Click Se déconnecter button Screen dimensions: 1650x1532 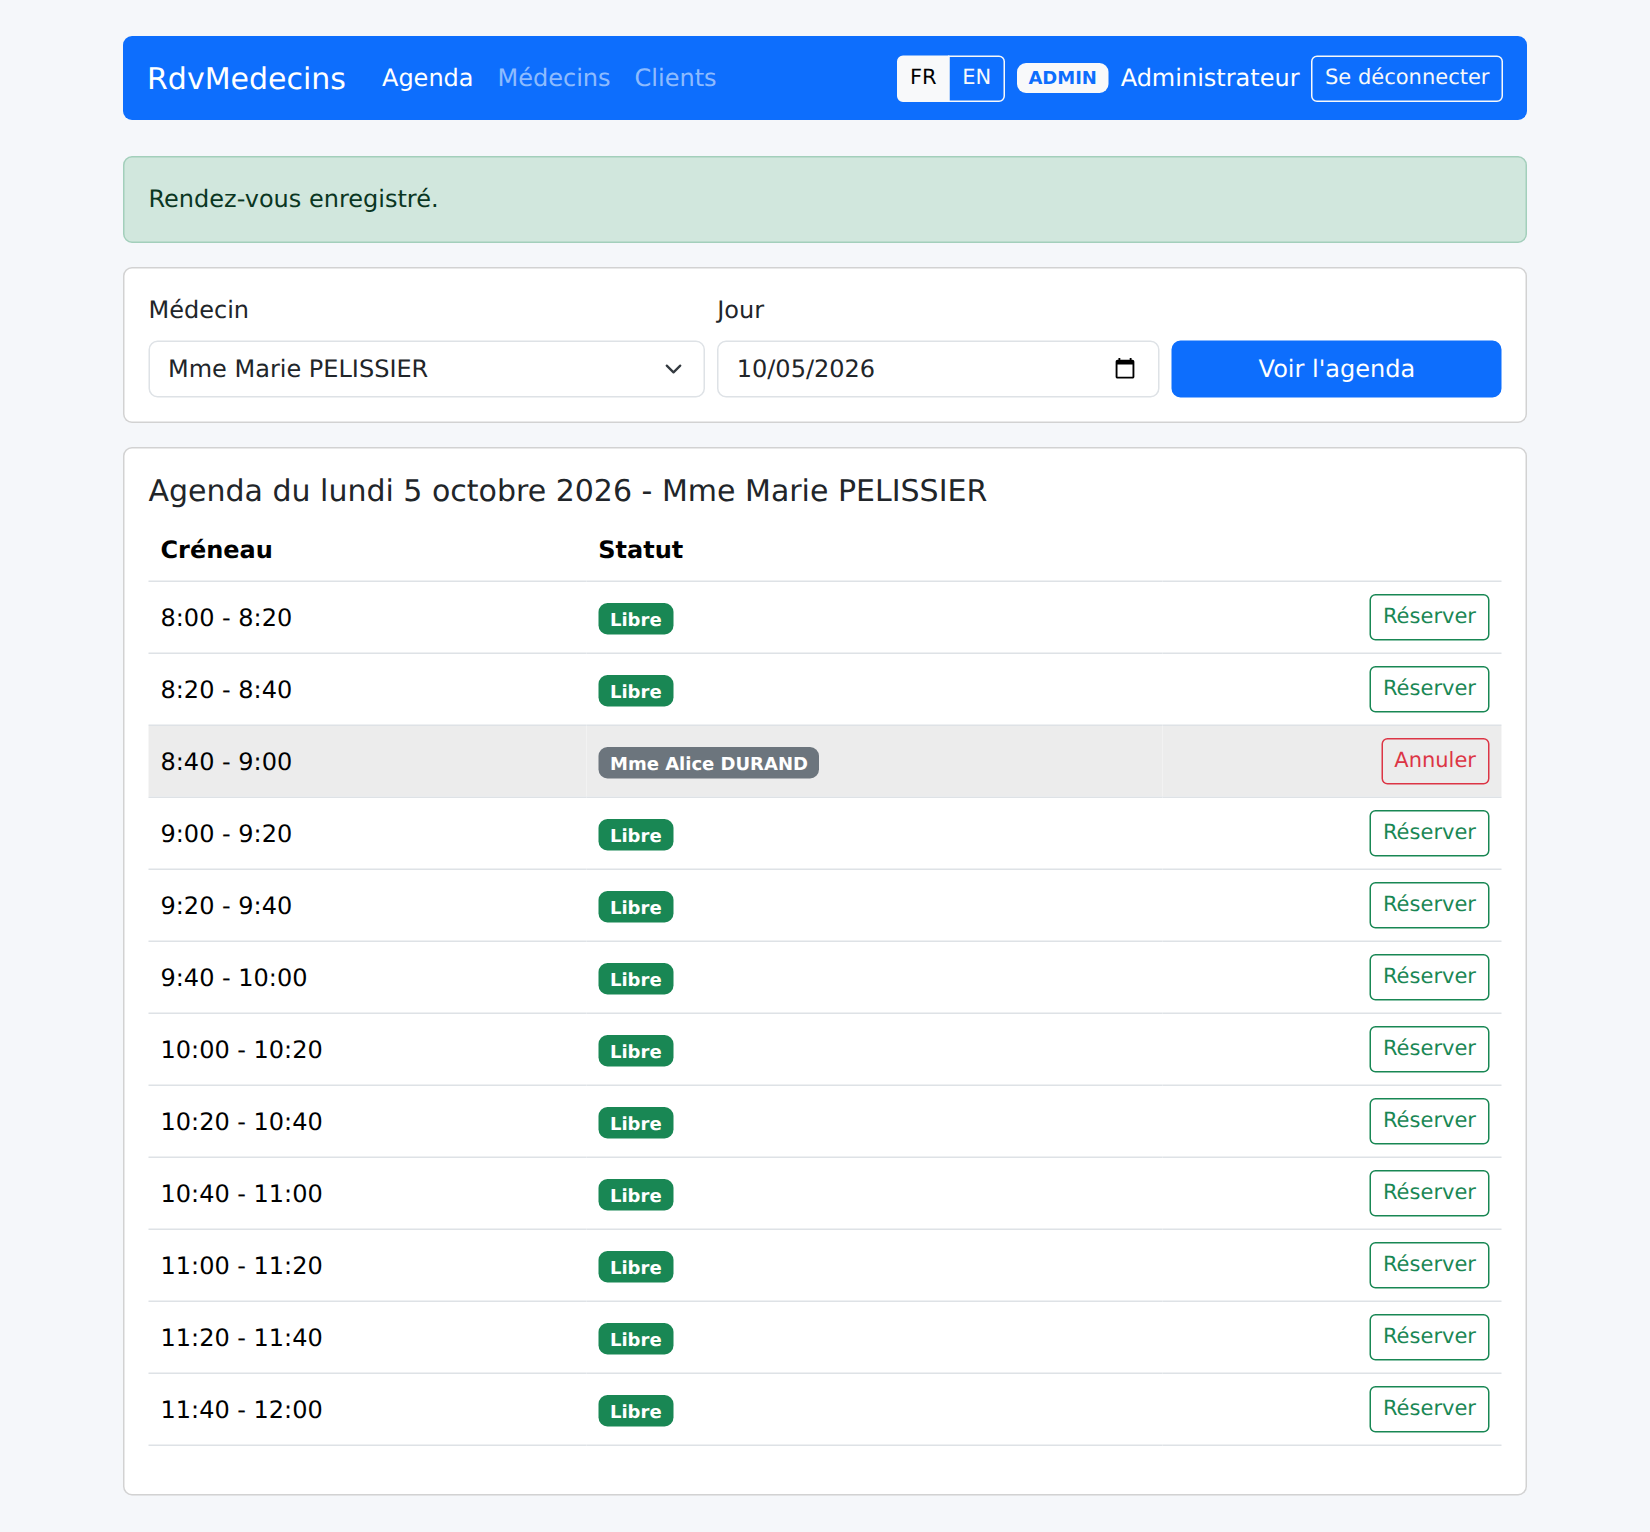[1406, 78]
